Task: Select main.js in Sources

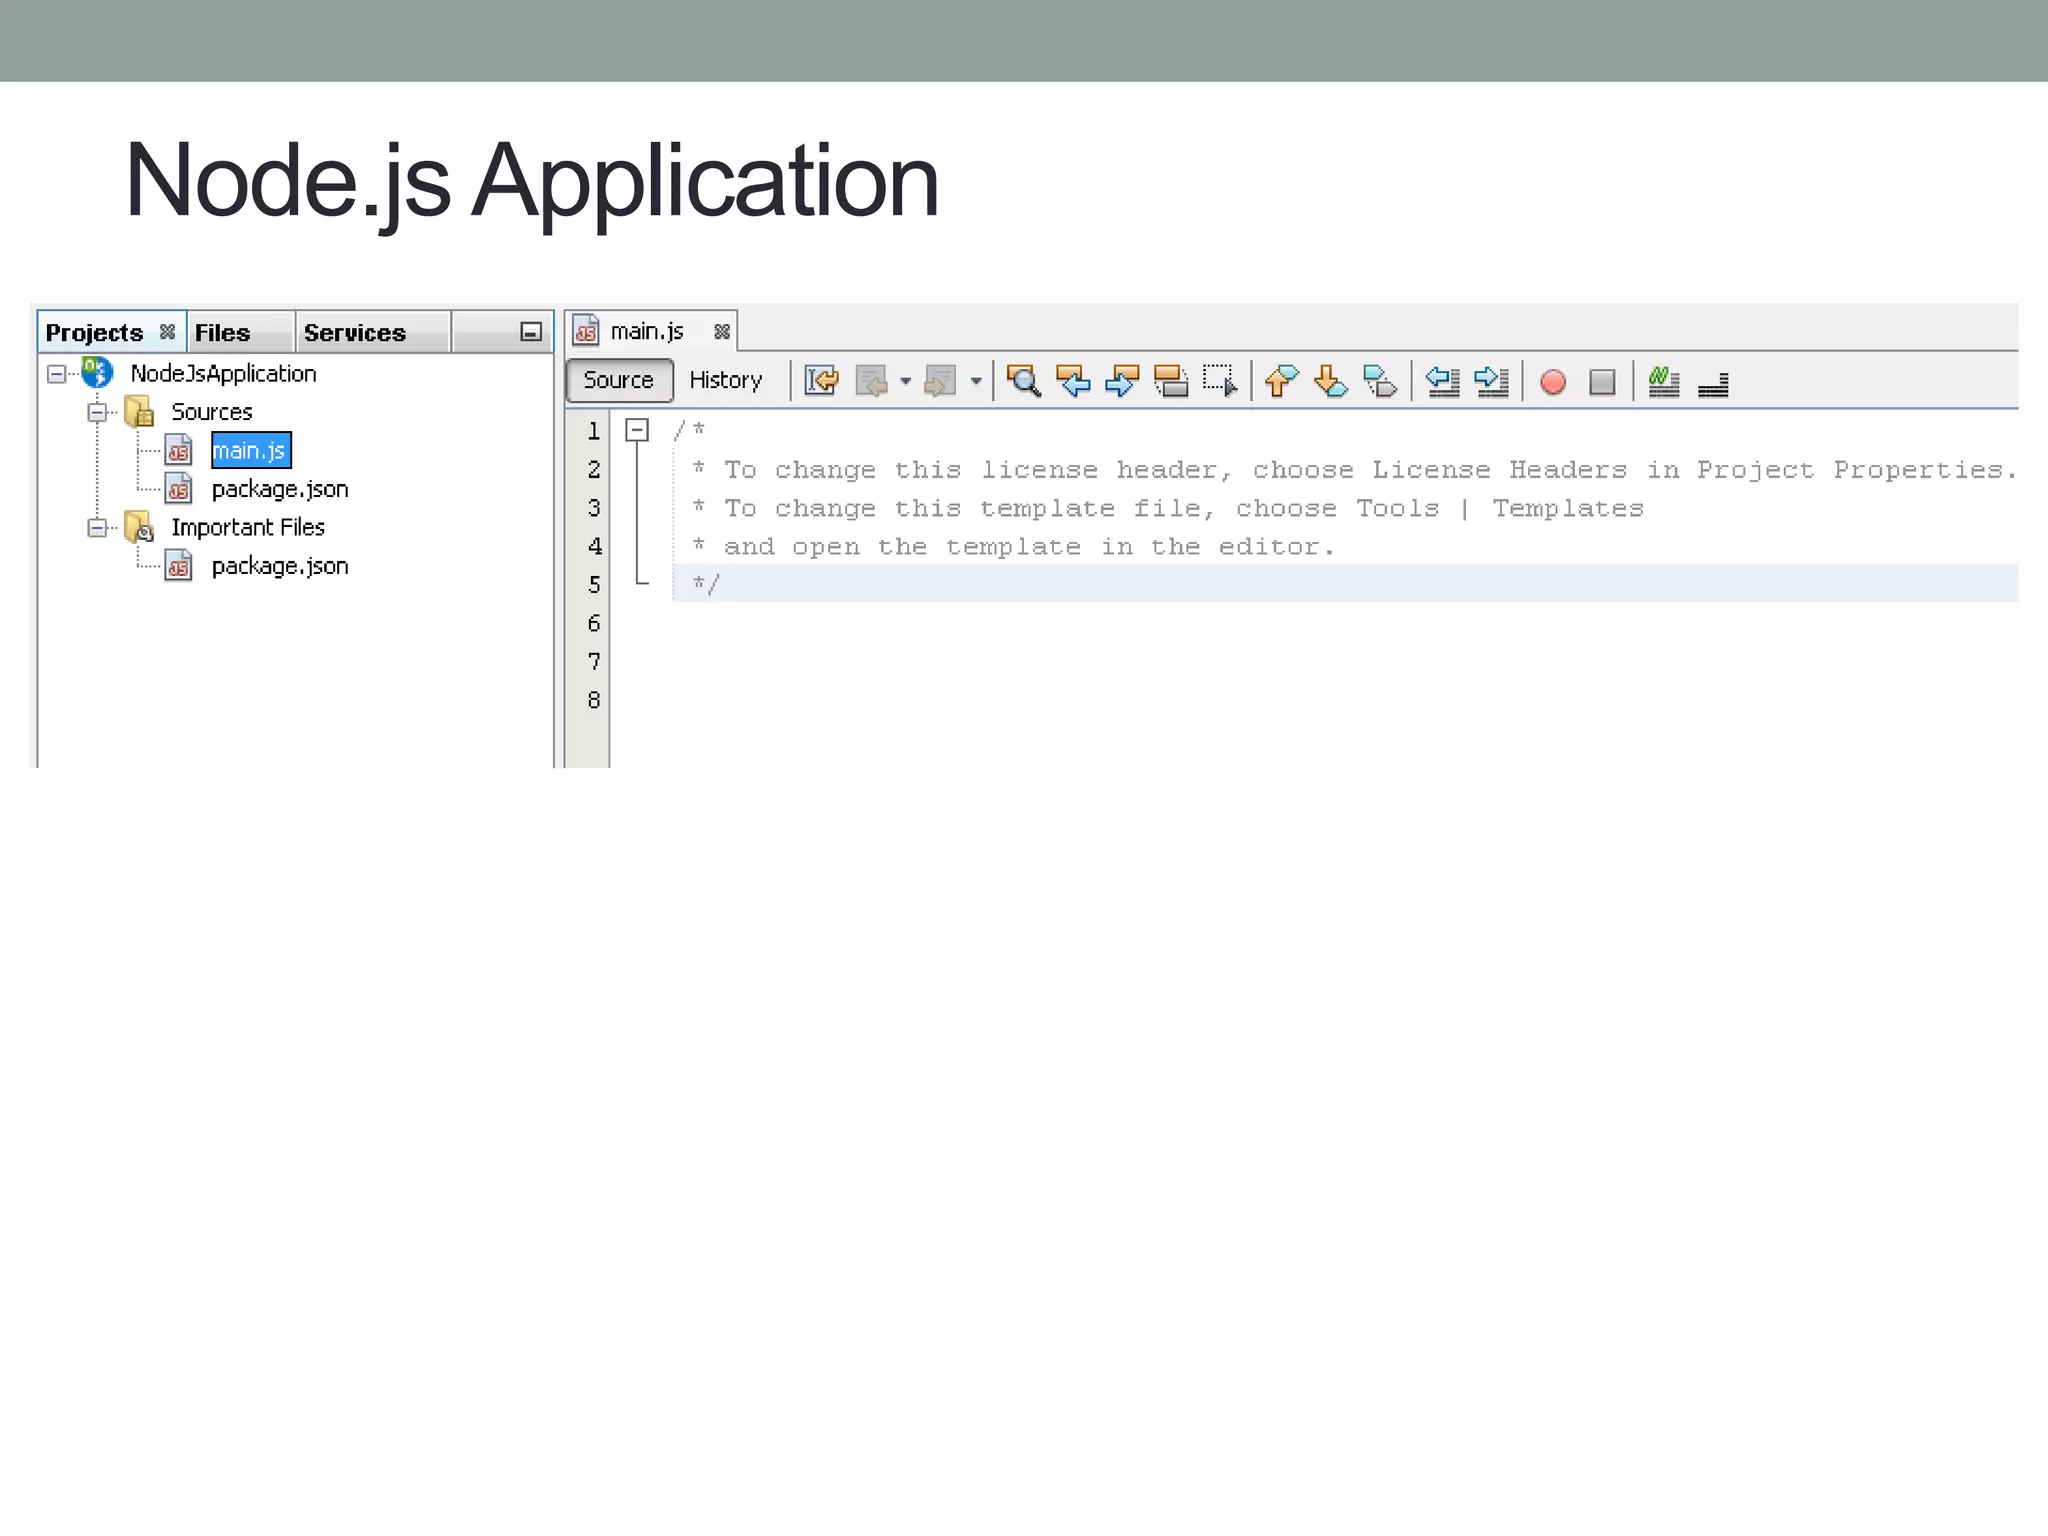Action: pos(251,450)
